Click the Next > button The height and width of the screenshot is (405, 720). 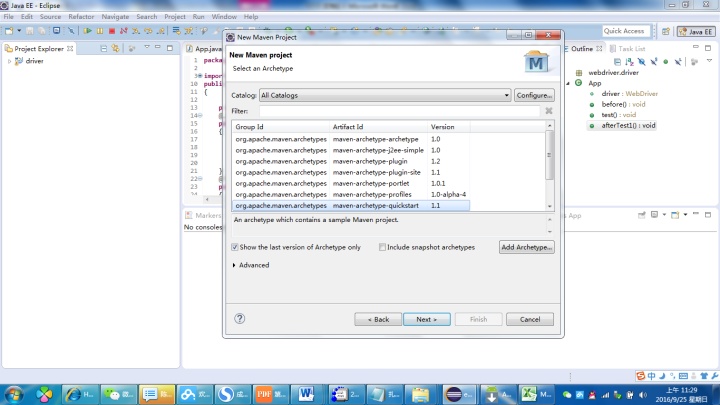(x=427, y=319)
